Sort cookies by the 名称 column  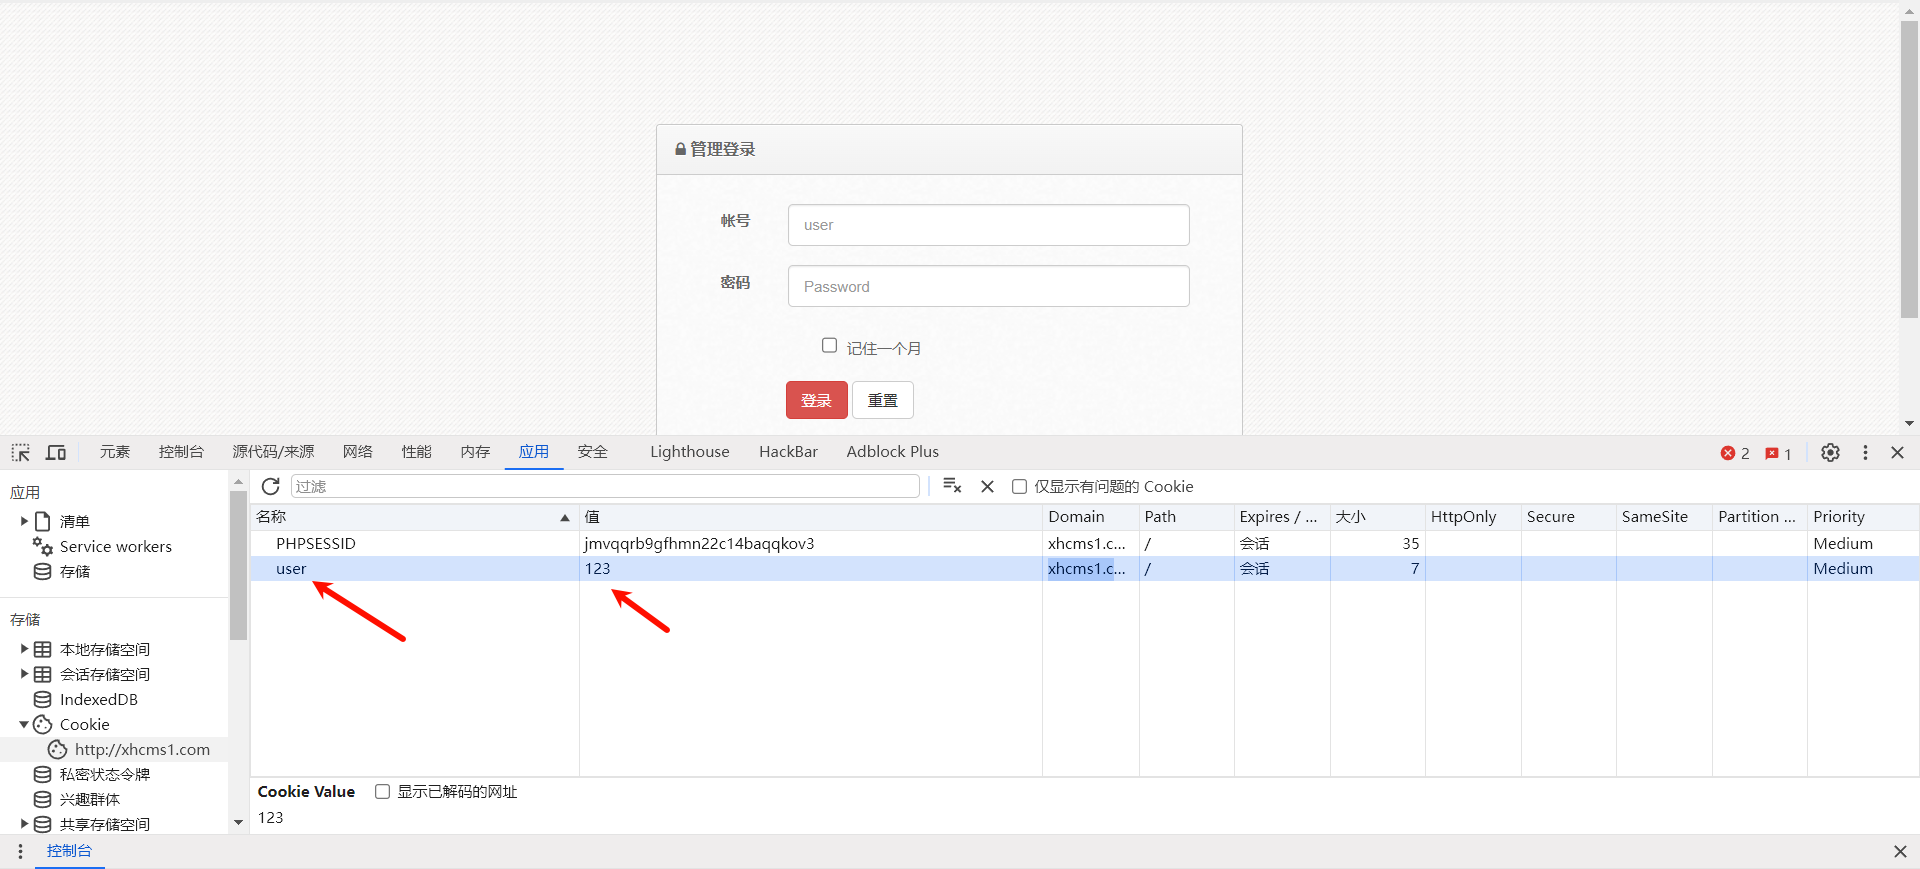point(414,517)
